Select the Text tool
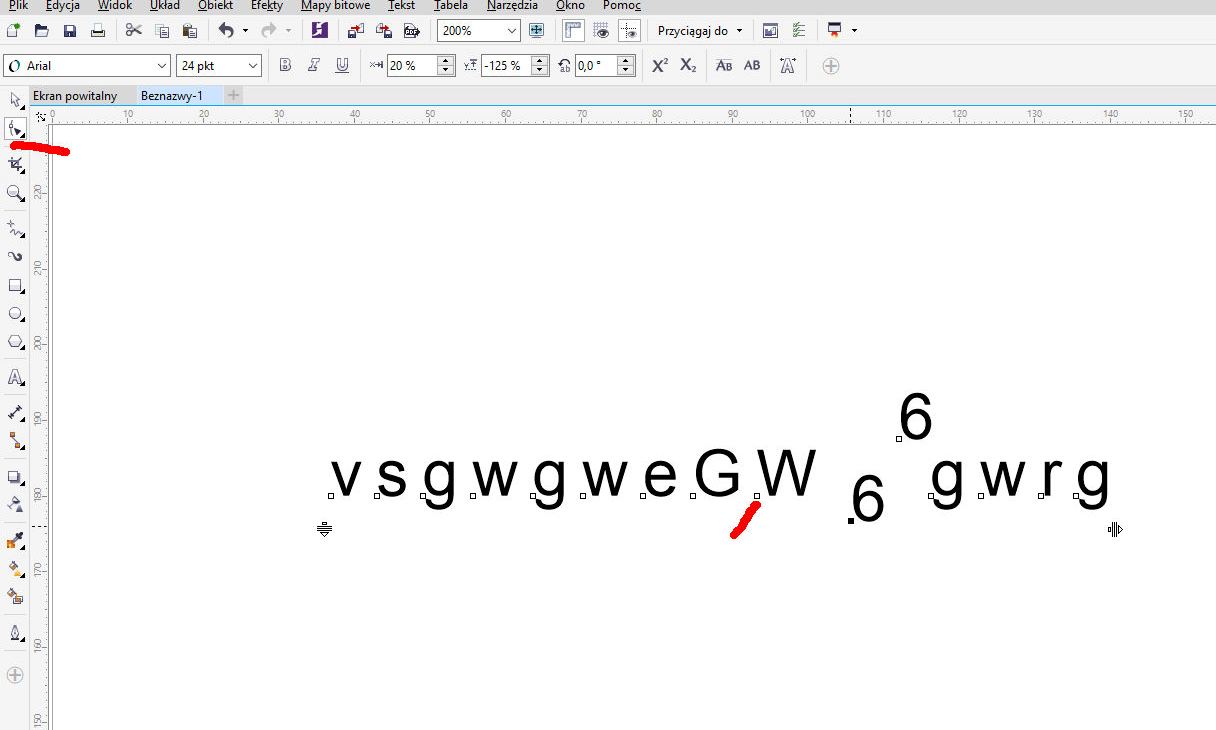1216x730 pixels. tap(15, 377)
